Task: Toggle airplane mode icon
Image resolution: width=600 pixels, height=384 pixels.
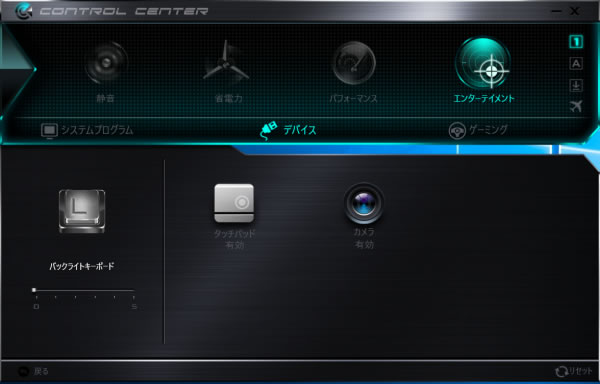Action: click(x=576, y=106)
